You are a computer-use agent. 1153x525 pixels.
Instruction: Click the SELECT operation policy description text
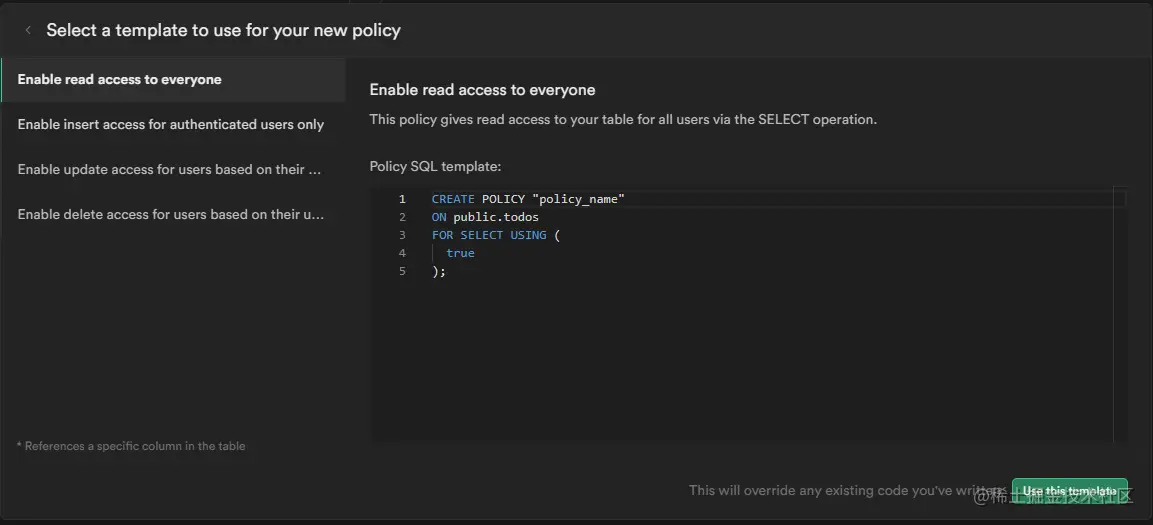pos(622,119)
